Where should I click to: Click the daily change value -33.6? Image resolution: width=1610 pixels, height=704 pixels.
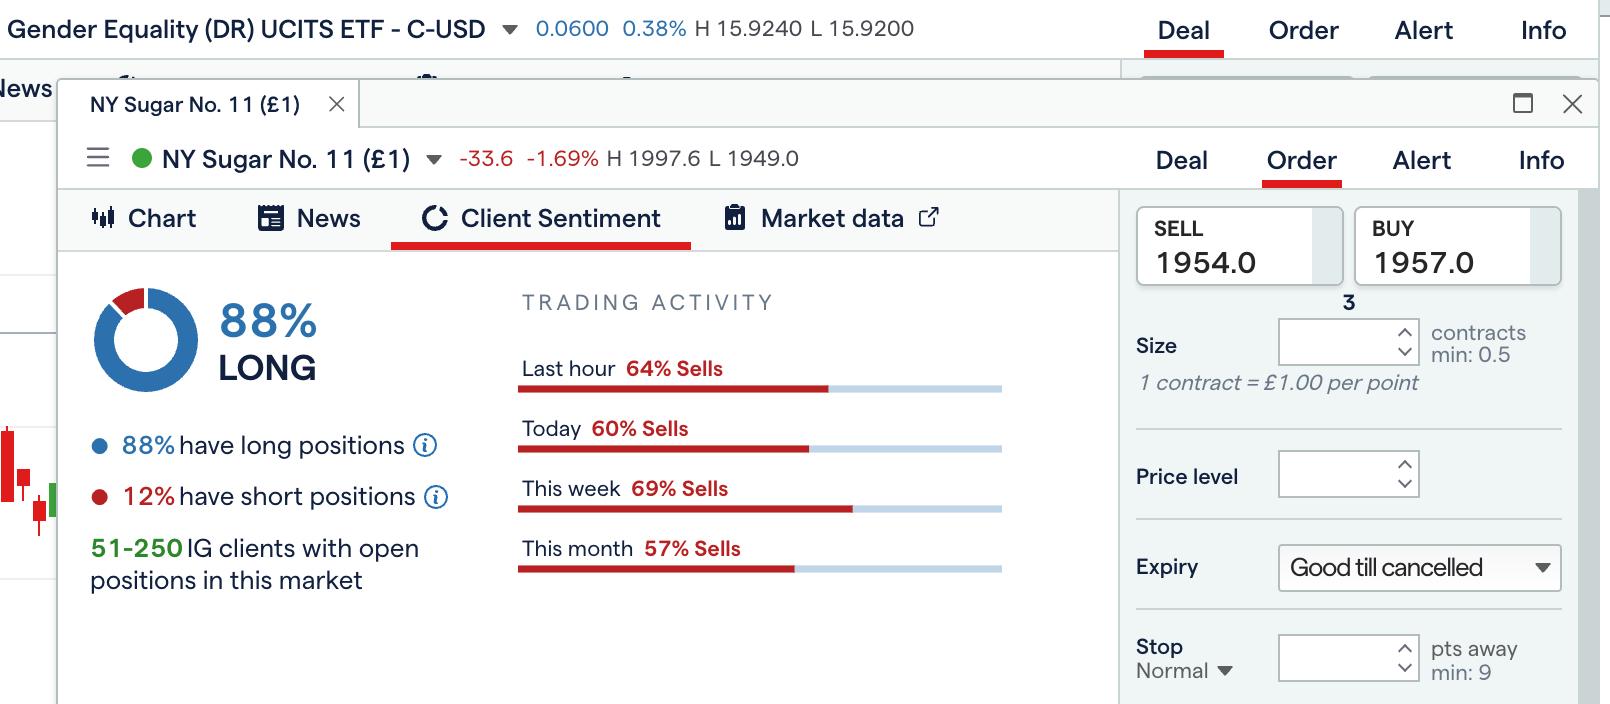point(486,159)
